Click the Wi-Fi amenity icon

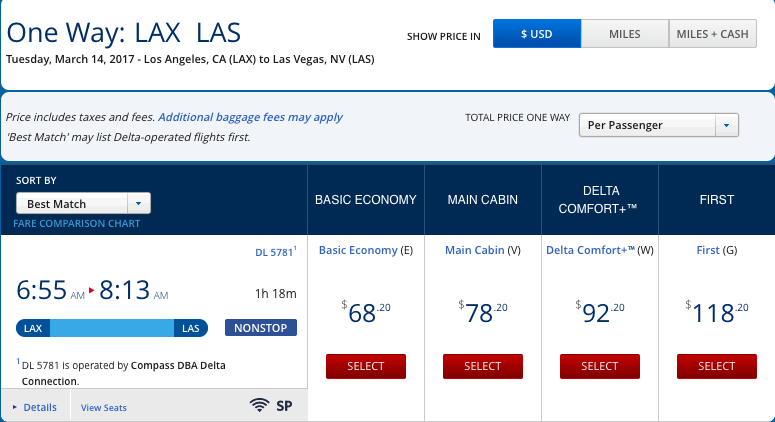pos(259,405)
